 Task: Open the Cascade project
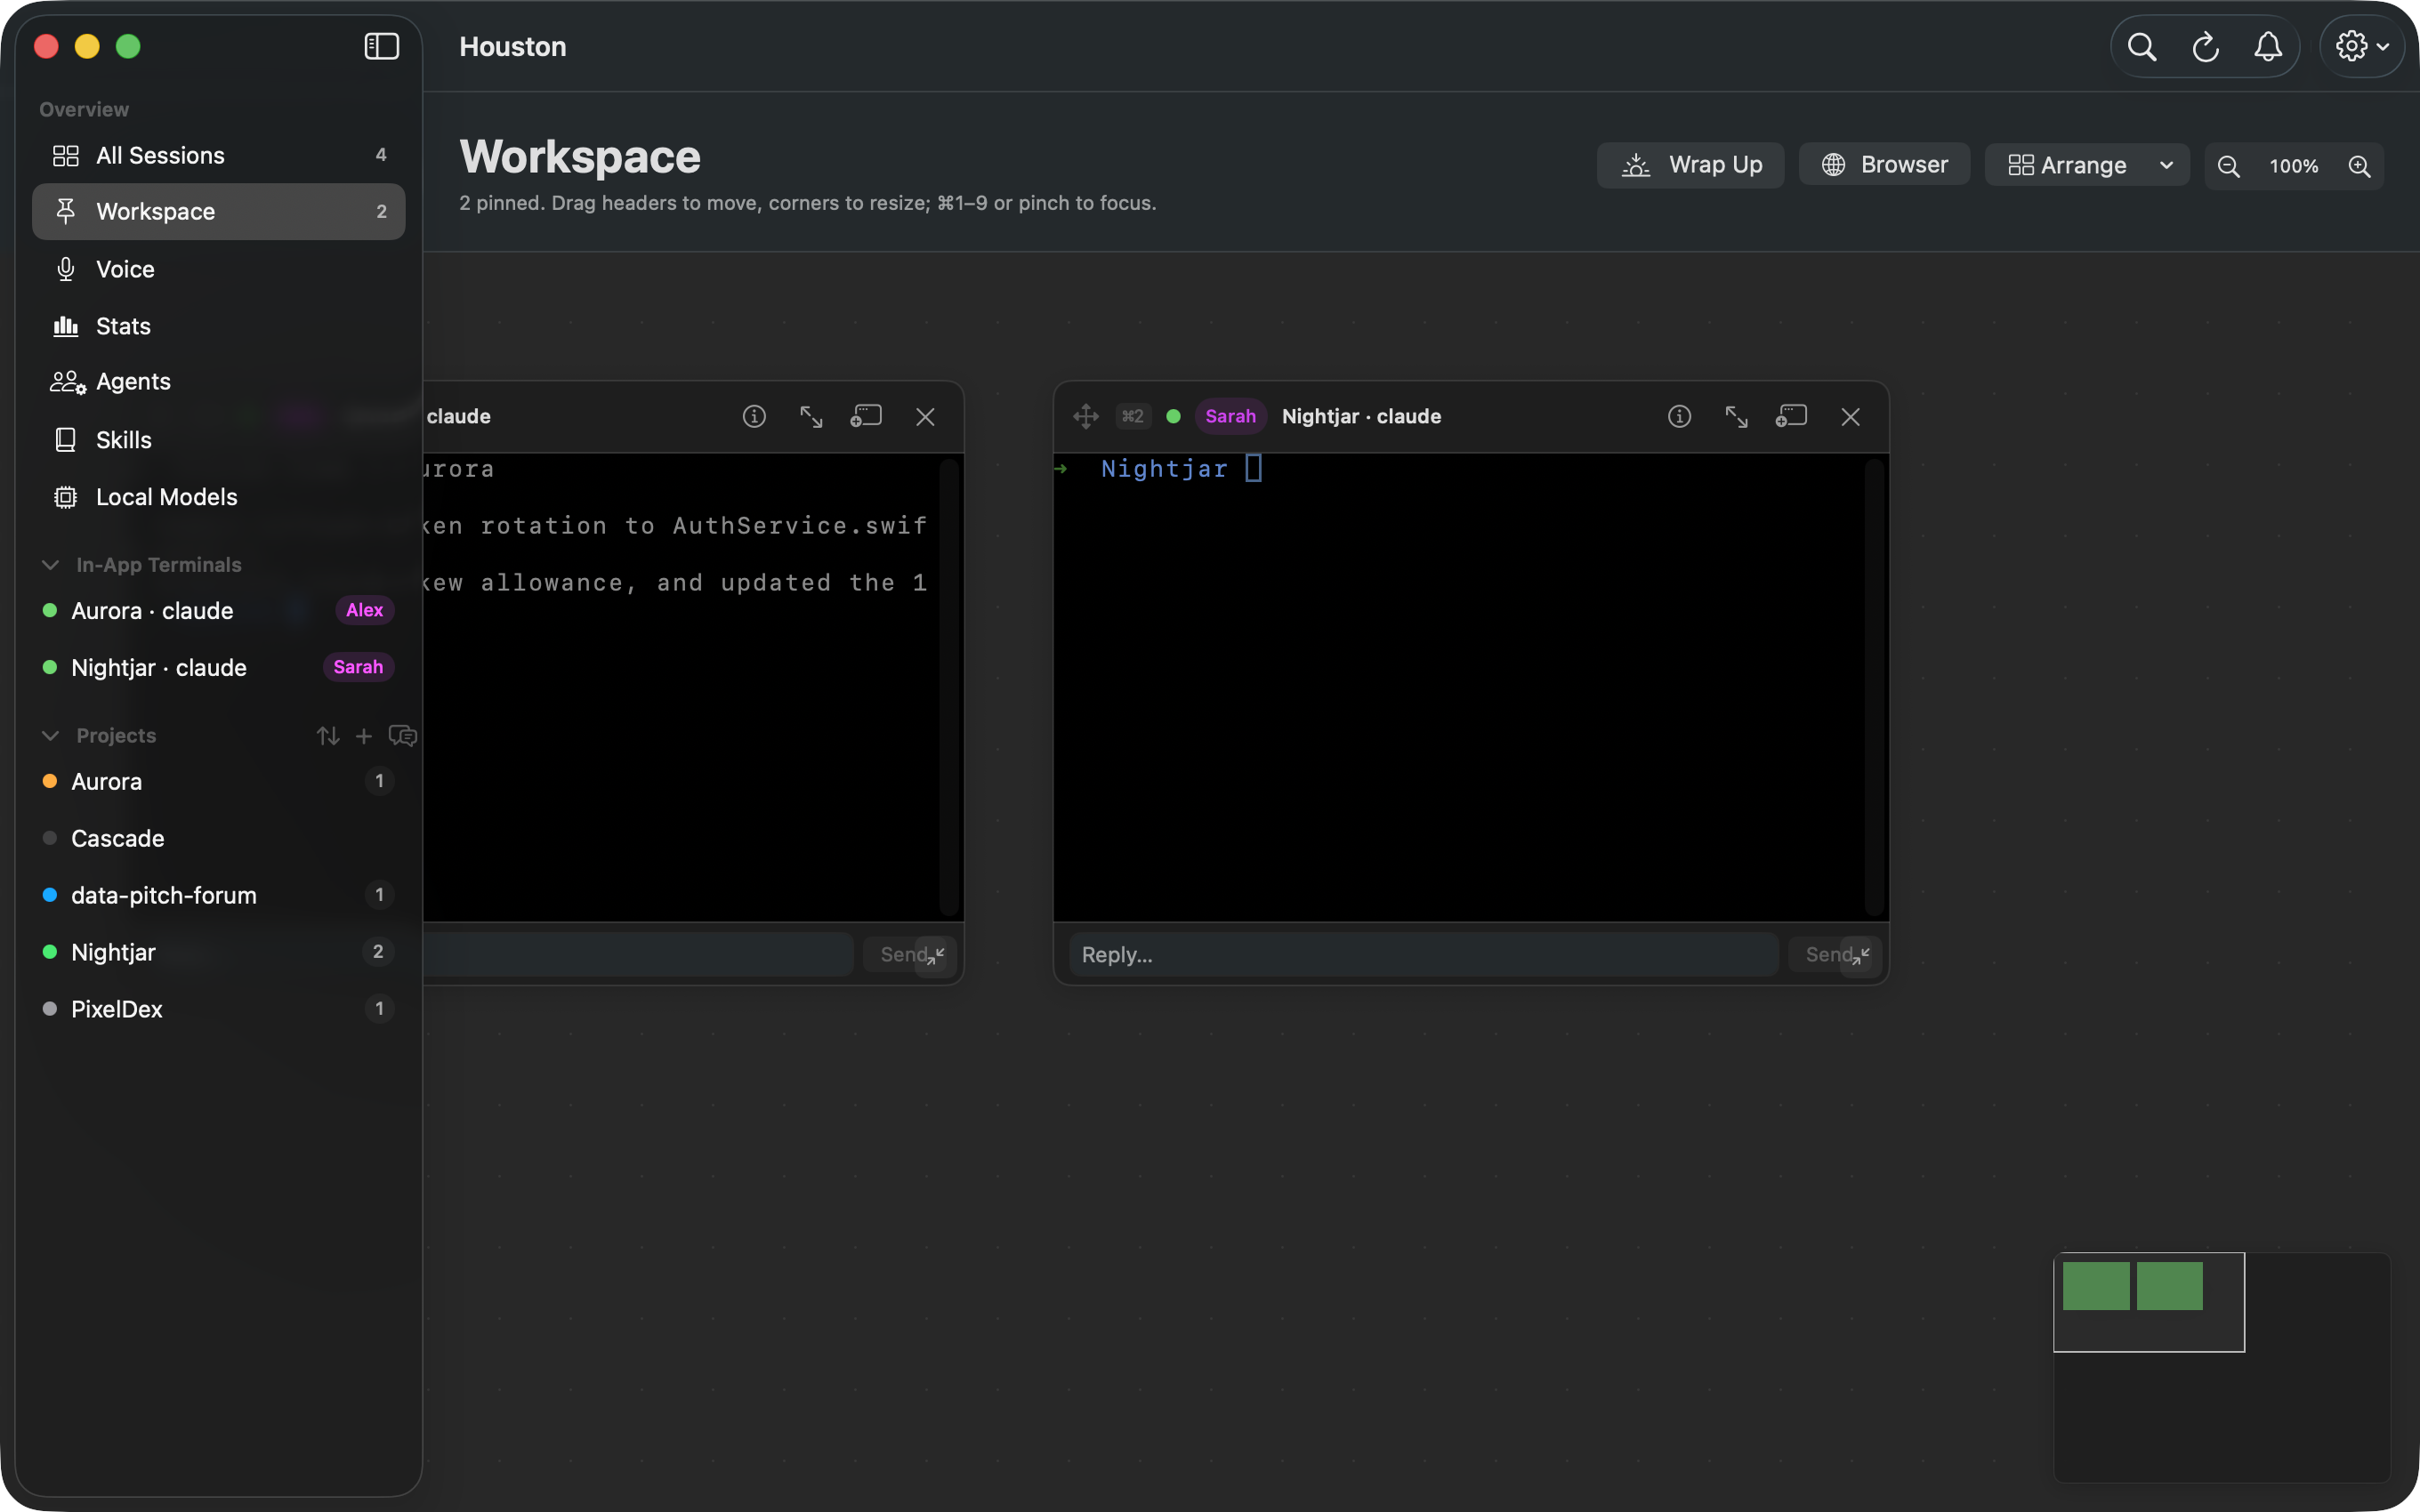pyautogui.click(x=218, y=838)
